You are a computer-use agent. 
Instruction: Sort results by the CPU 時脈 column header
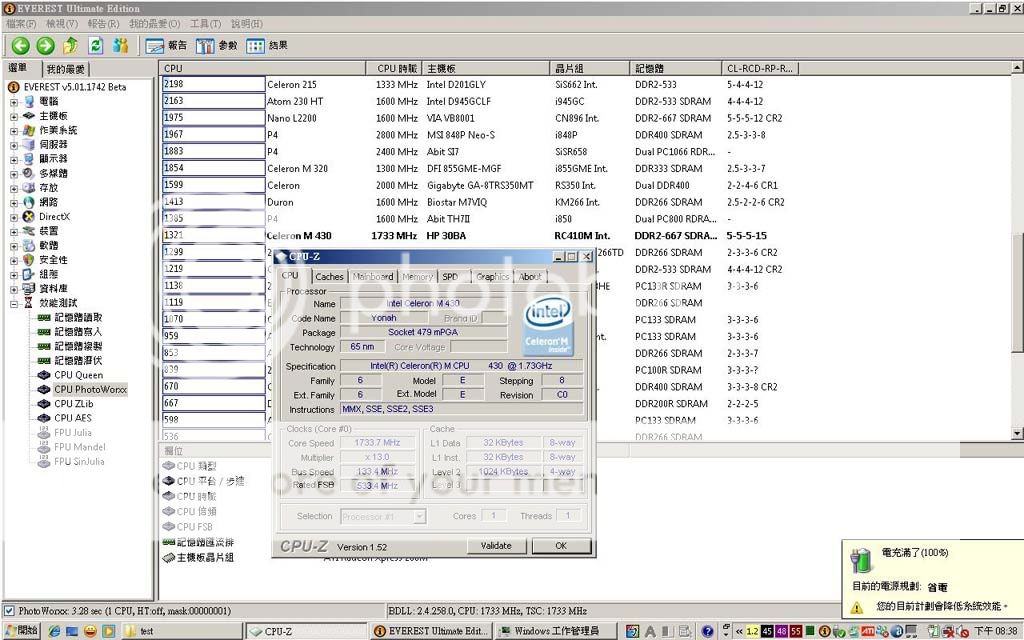coord(394,69)
